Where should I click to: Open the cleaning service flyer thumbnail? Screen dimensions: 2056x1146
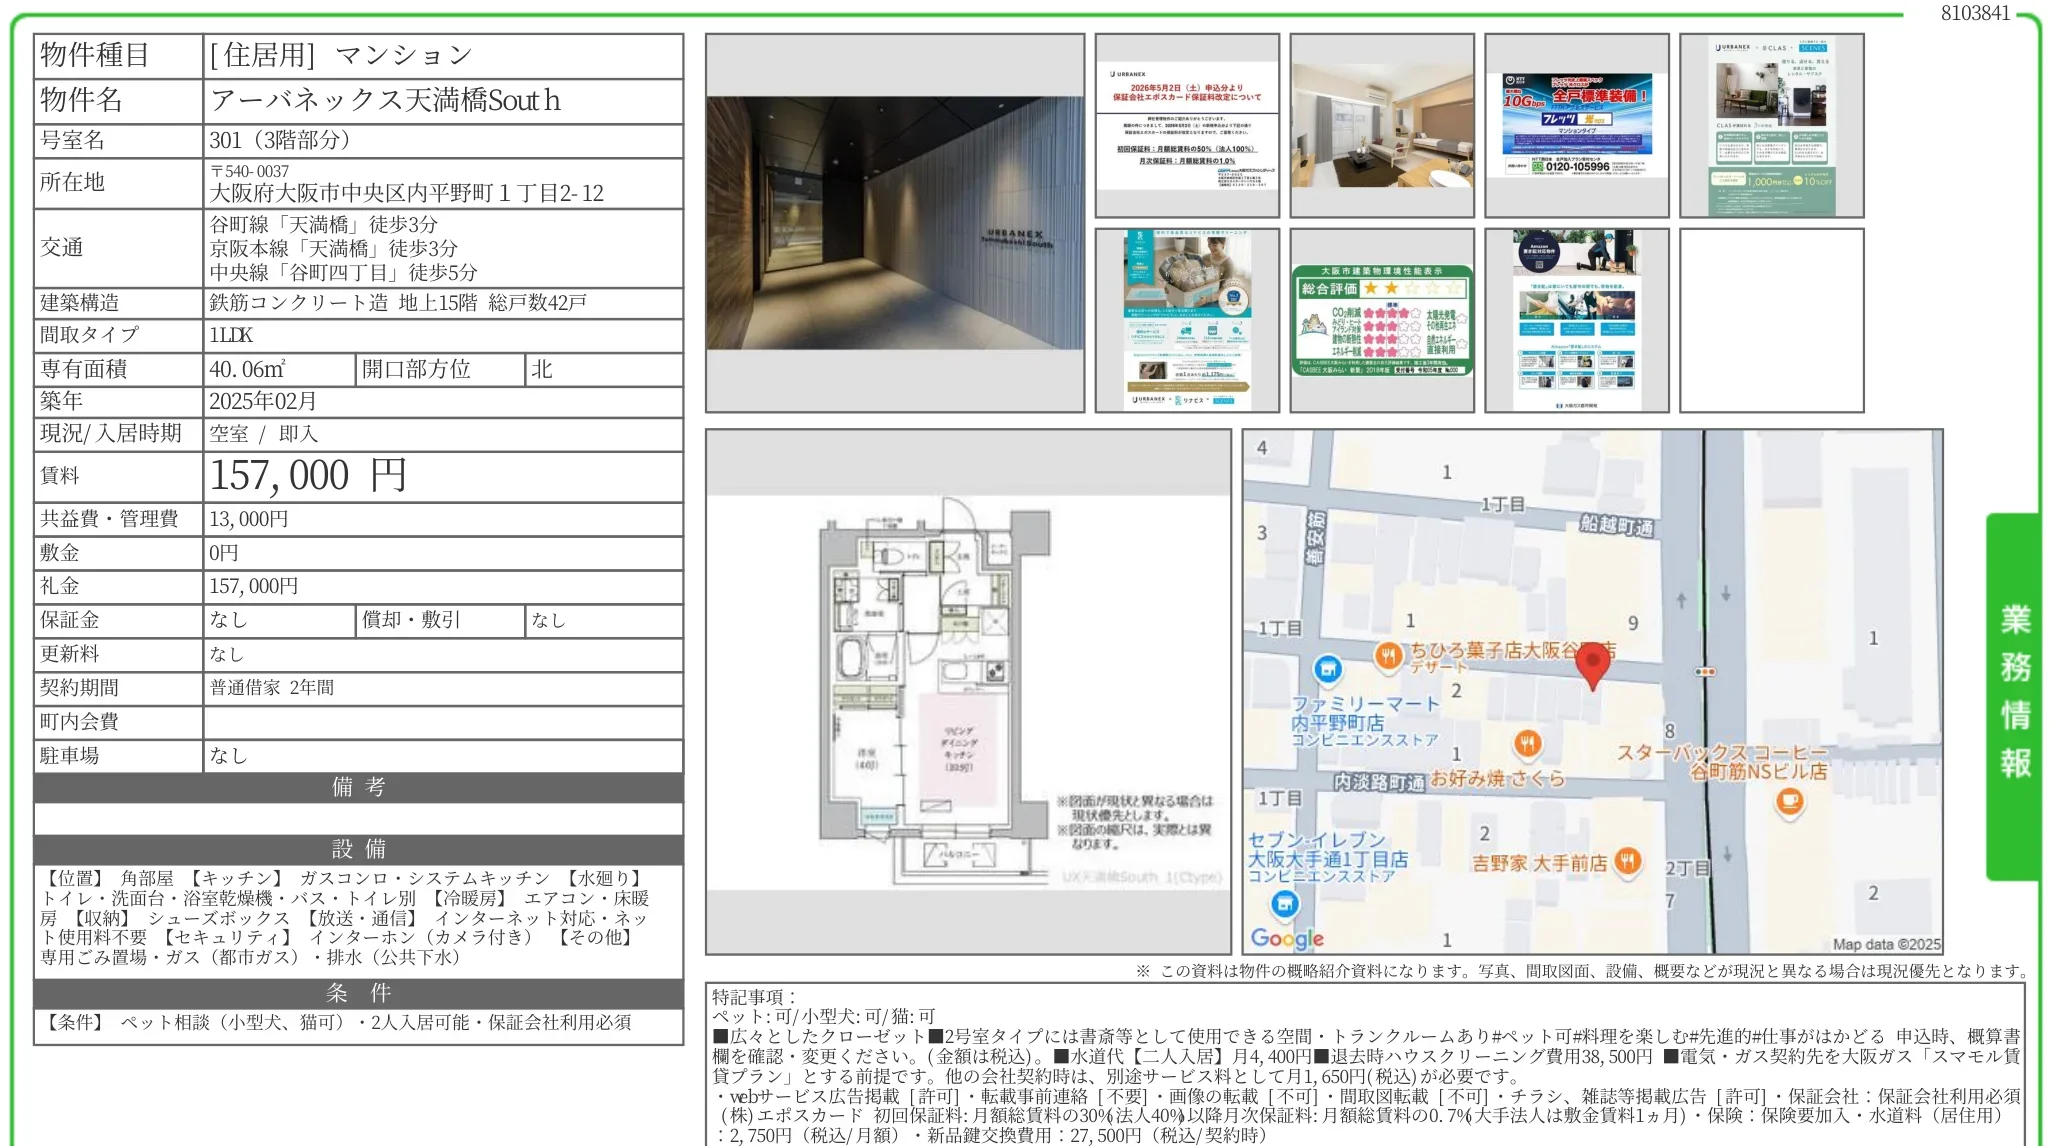click(x=1187, y=320)
